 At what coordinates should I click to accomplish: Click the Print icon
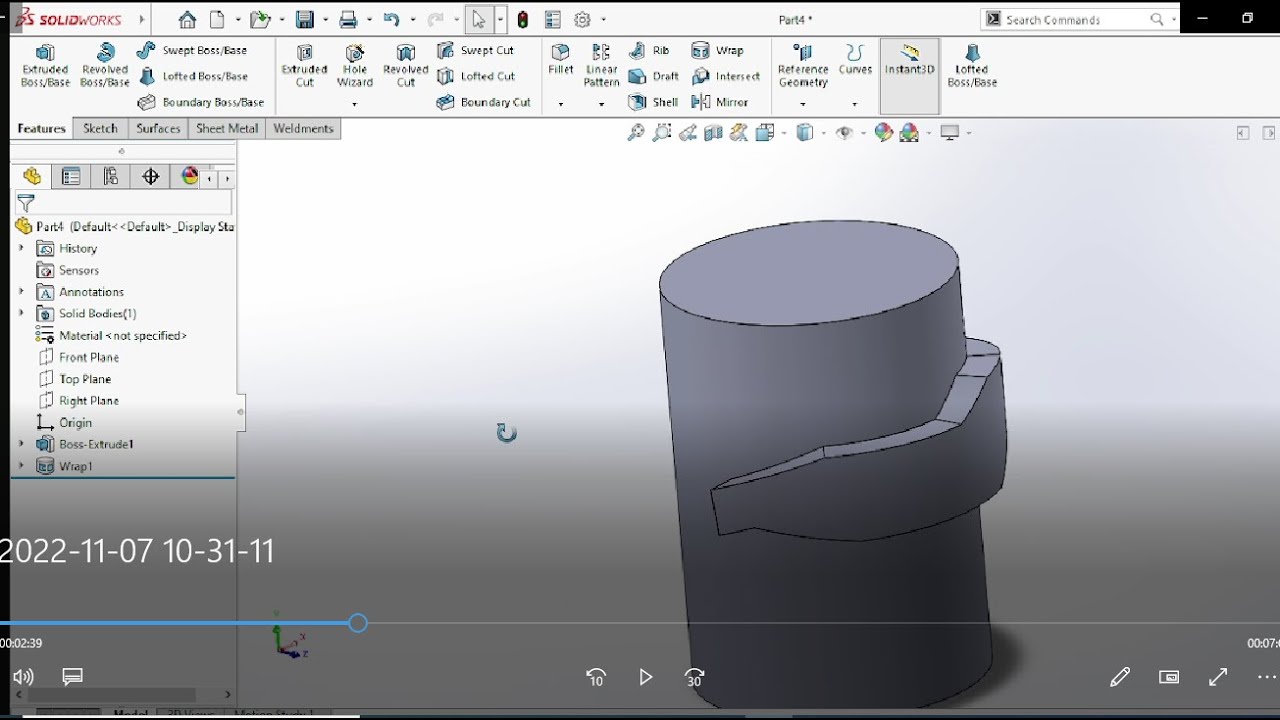[x=348, y=19]
